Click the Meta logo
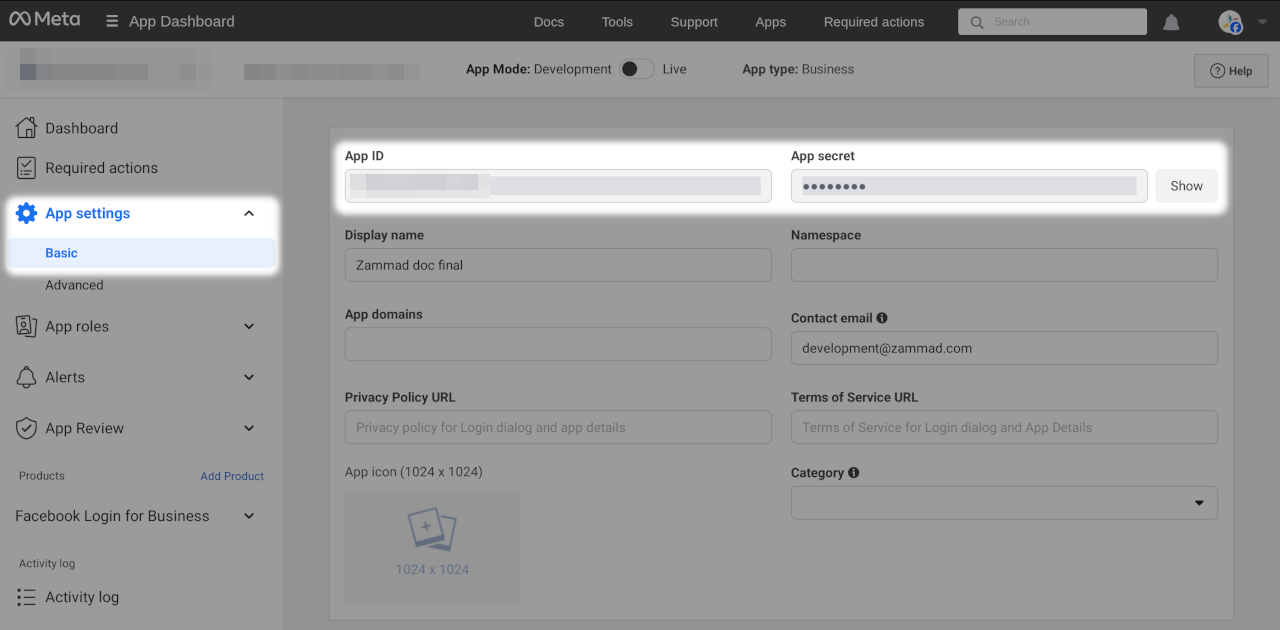 pyautogui.click(x=44, y=20)
